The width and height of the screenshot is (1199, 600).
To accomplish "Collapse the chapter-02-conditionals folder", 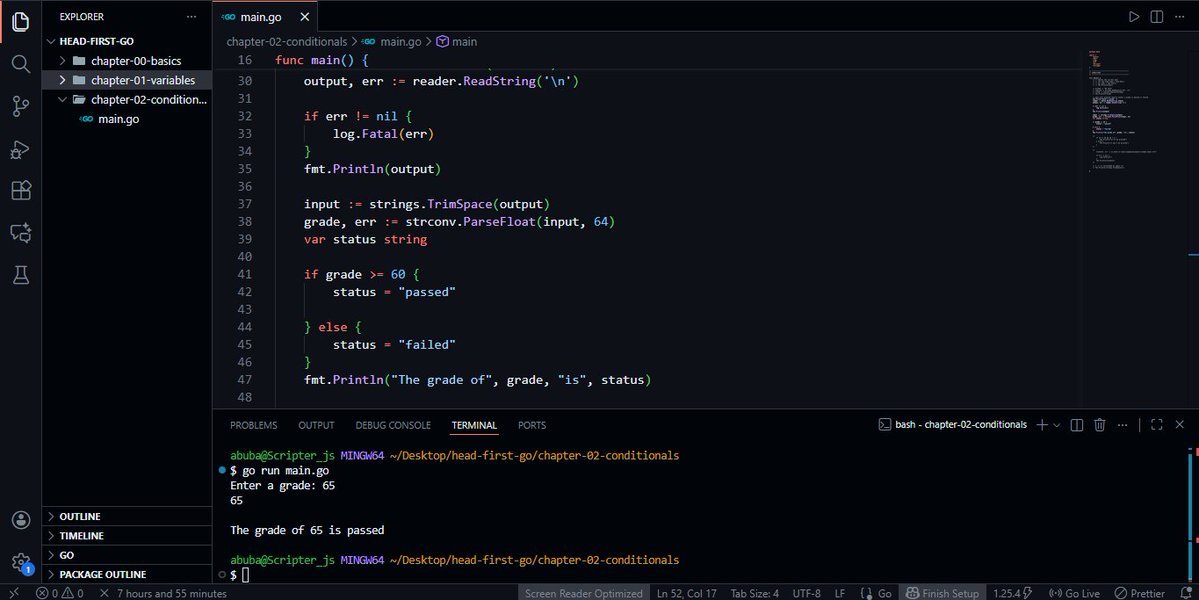I will pyautogui.click(x=127, y=99).
